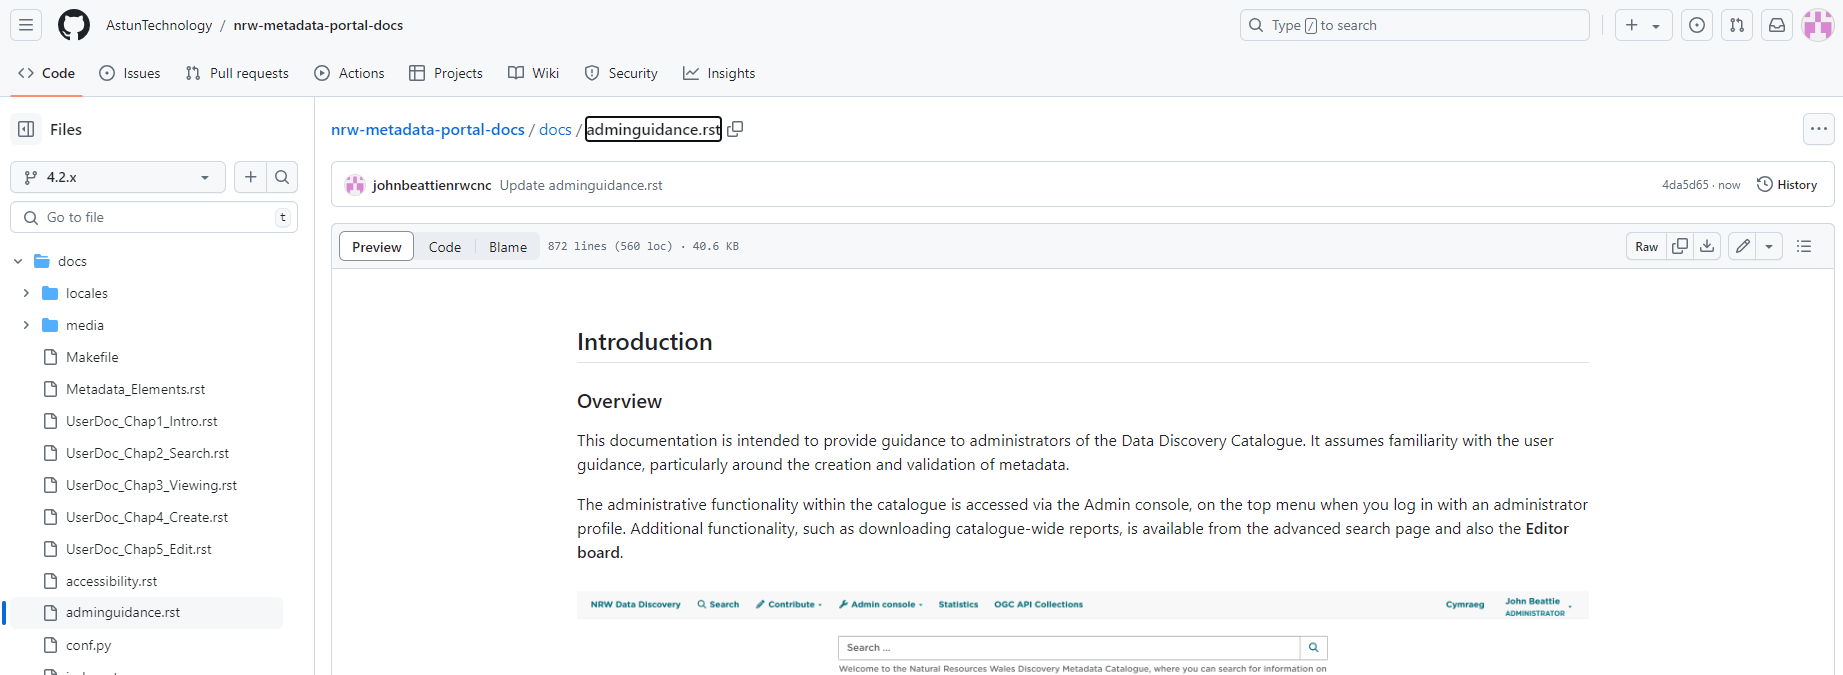This screenshot has height=675, width=1843.
Task: Switch to the Issues tab
Action: 130,73
